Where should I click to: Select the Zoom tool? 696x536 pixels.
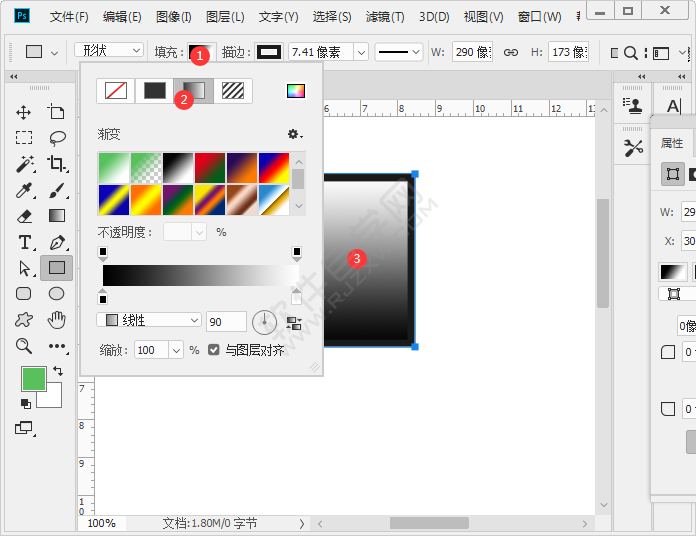coord(24,346)
